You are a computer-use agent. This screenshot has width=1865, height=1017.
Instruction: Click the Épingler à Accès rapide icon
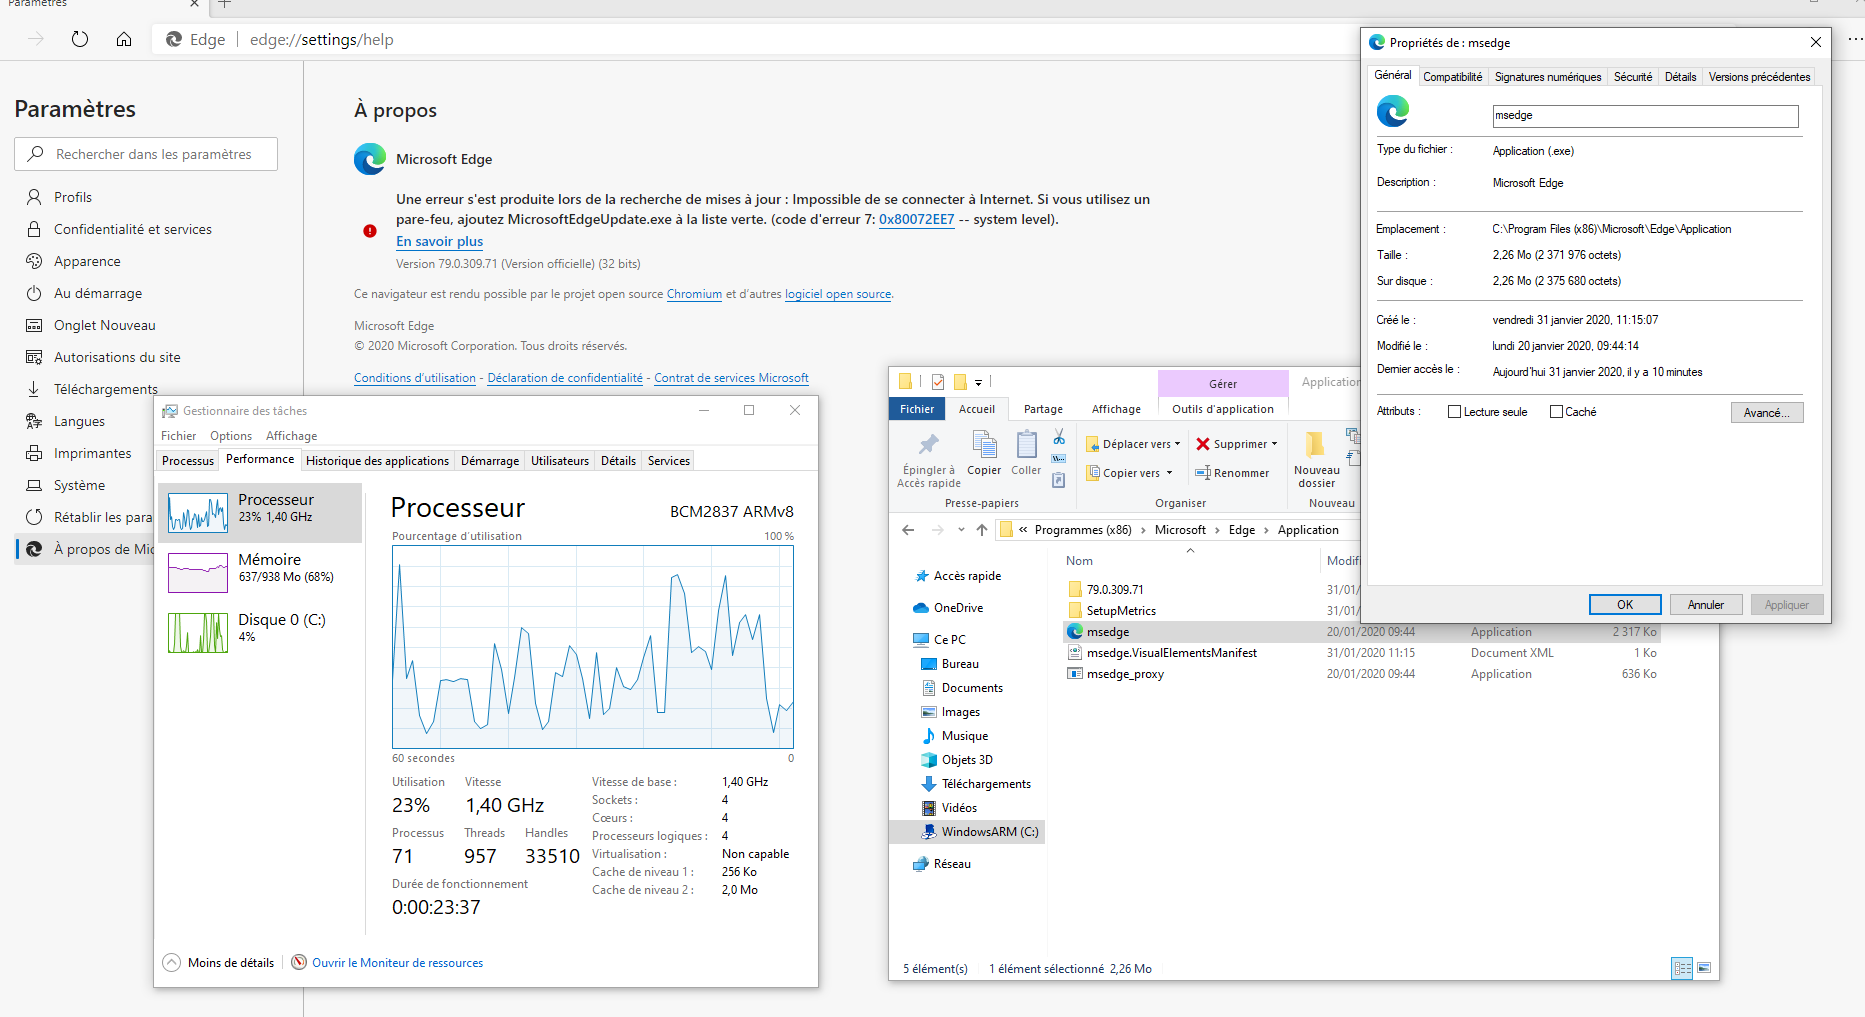coord(929,446)
